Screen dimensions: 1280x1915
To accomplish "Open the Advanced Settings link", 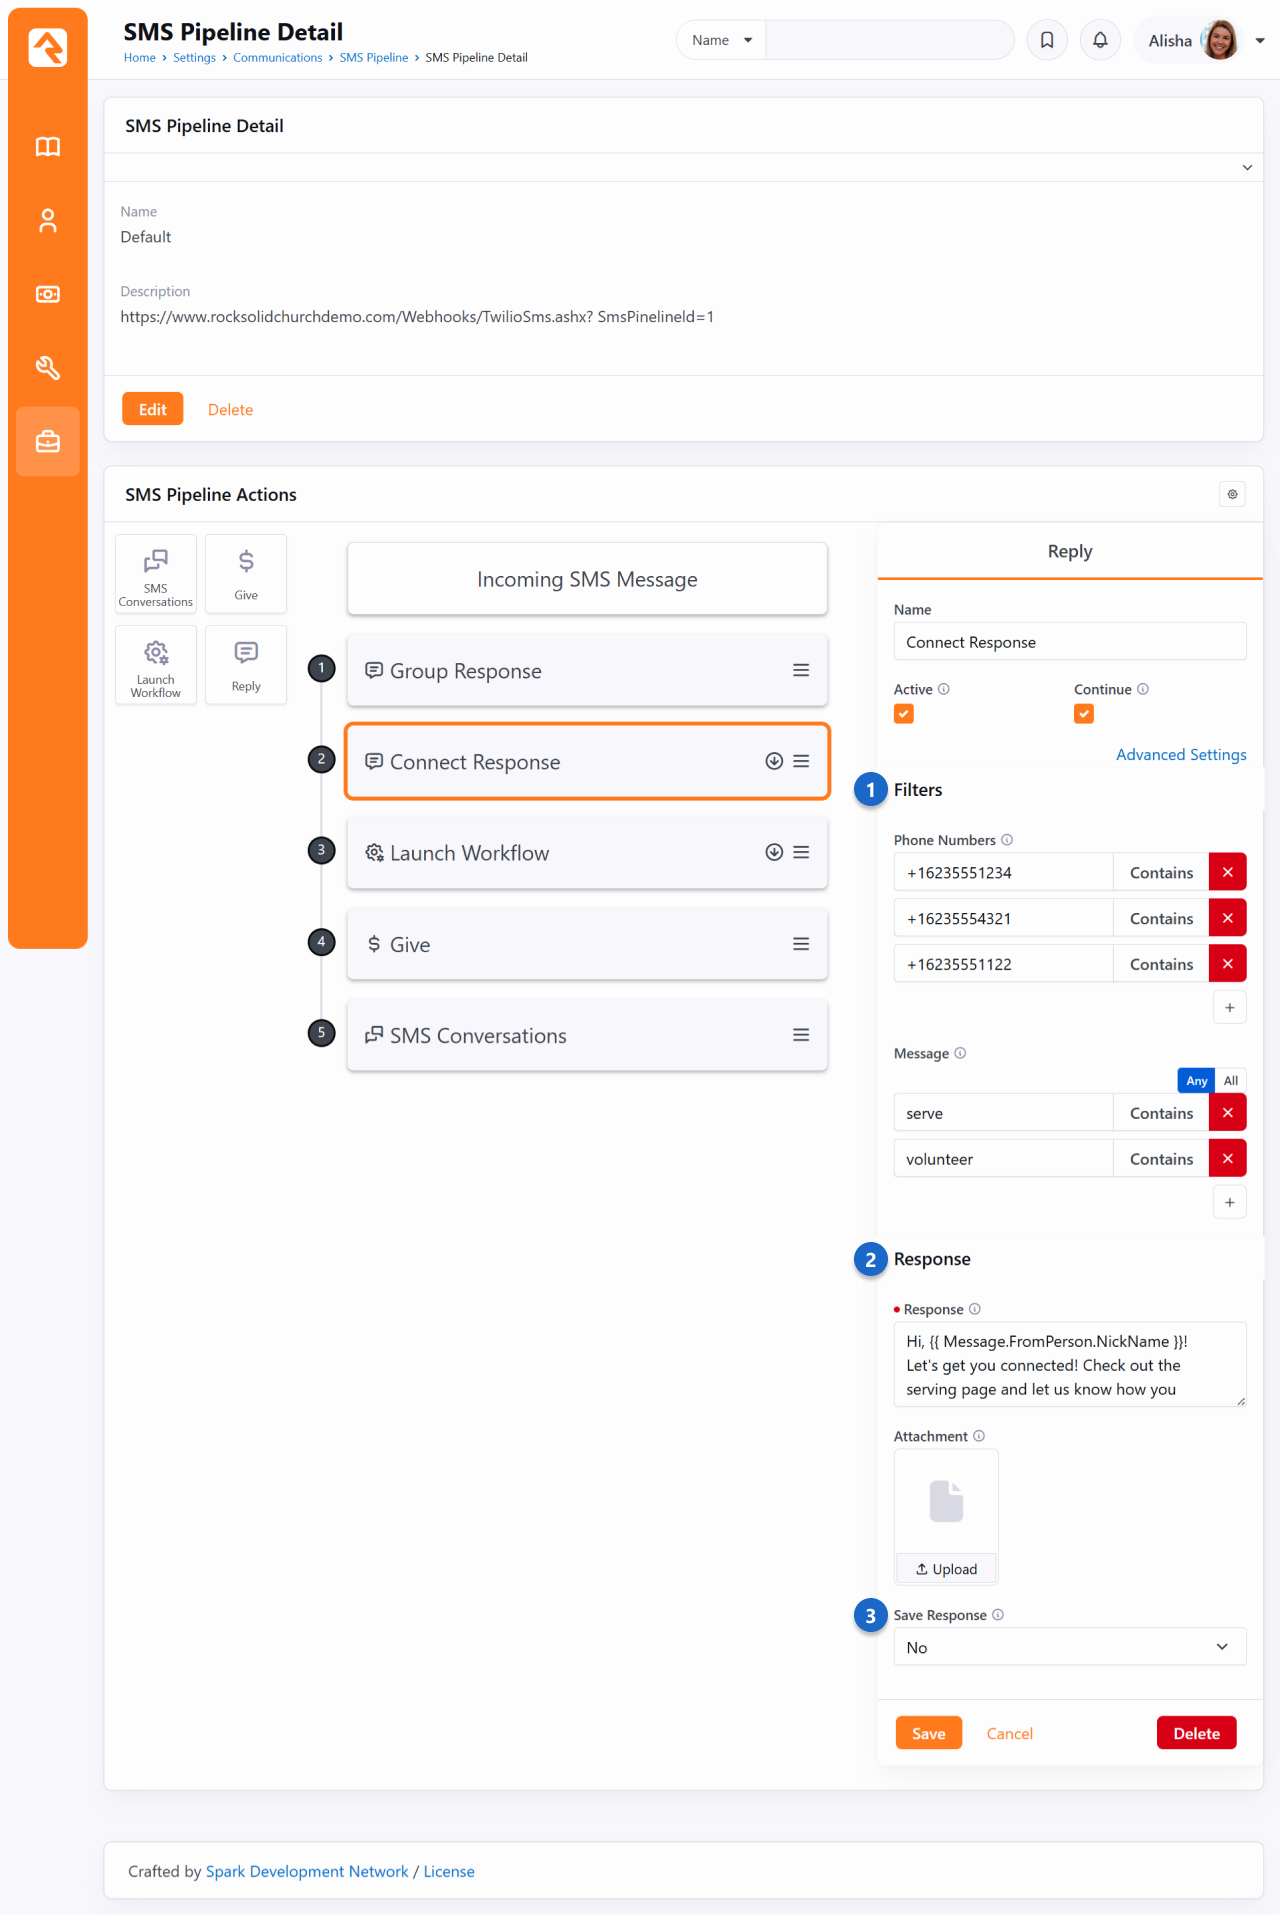I will point(1181,755).
